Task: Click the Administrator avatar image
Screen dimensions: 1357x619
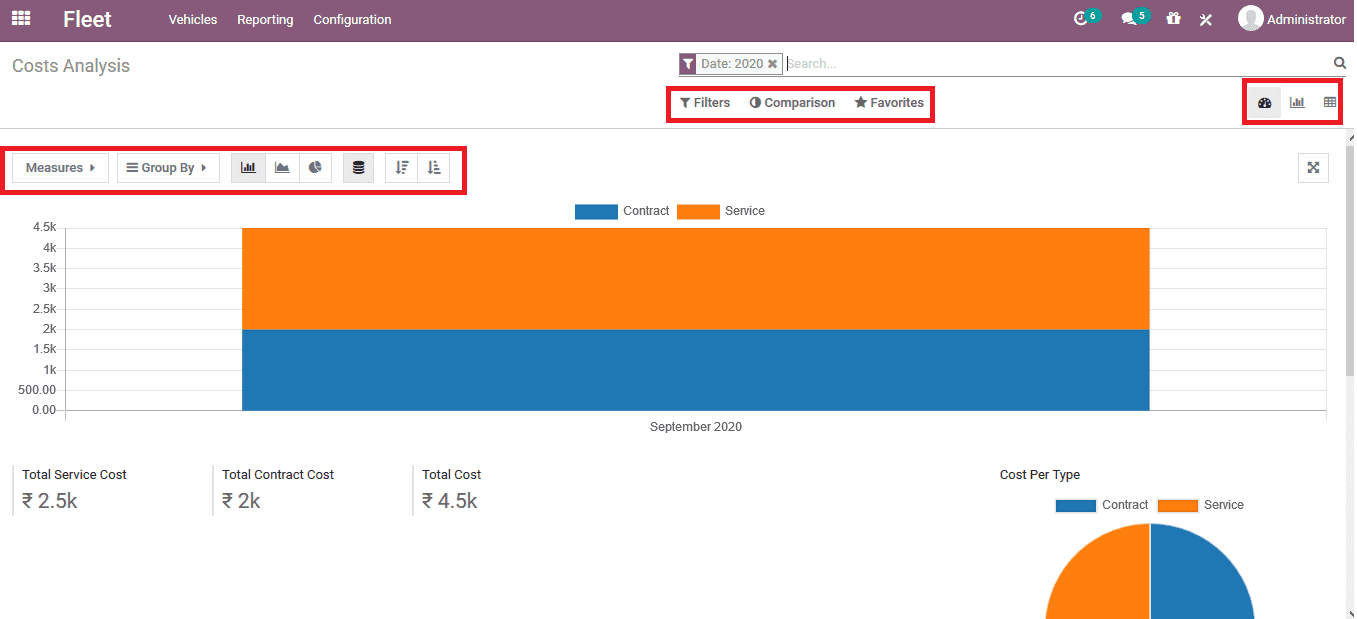Action: [1250, 18]
